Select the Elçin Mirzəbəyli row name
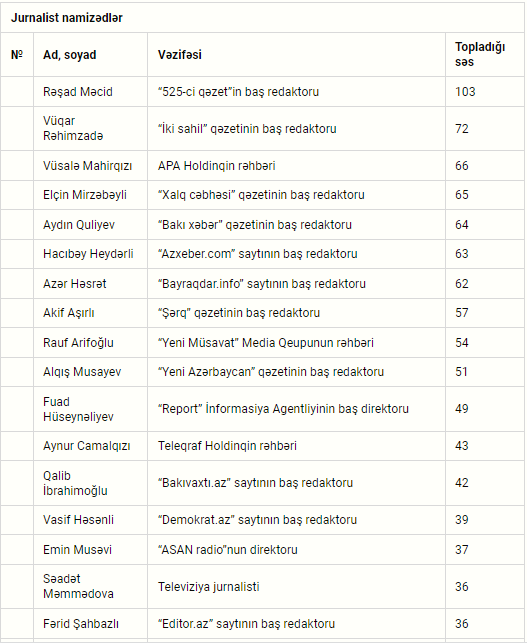The image size is (527, 643). pos(85,195)
